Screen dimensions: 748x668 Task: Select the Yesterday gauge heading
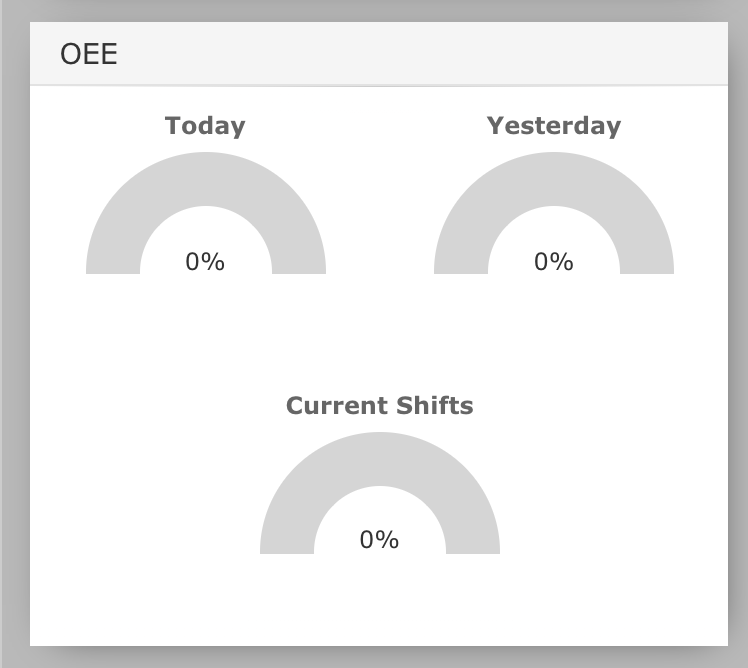click(x=554, y=126)
